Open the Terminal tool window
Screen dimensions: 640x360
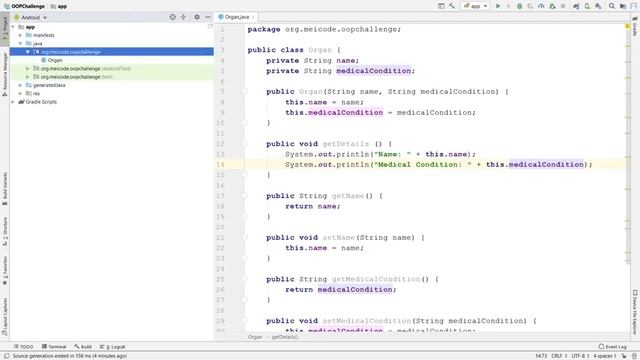tap(54, 347)
